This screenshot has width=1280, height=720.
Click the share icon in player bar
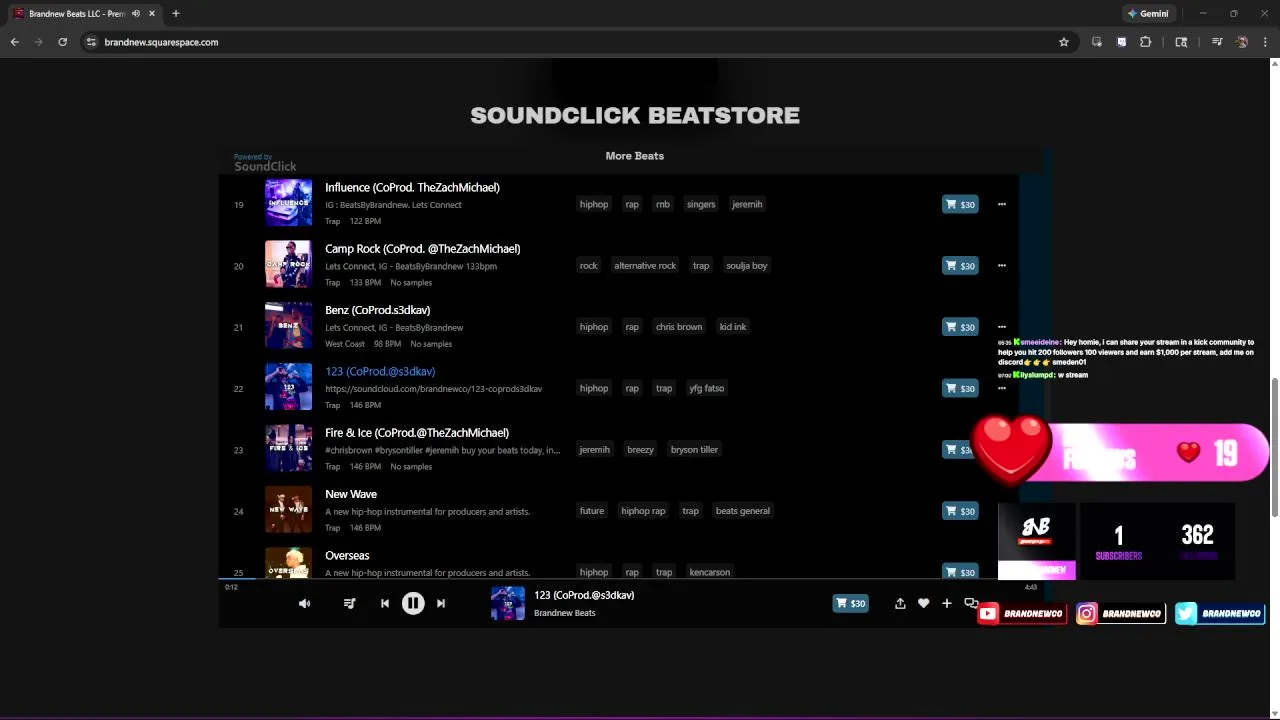900,603
